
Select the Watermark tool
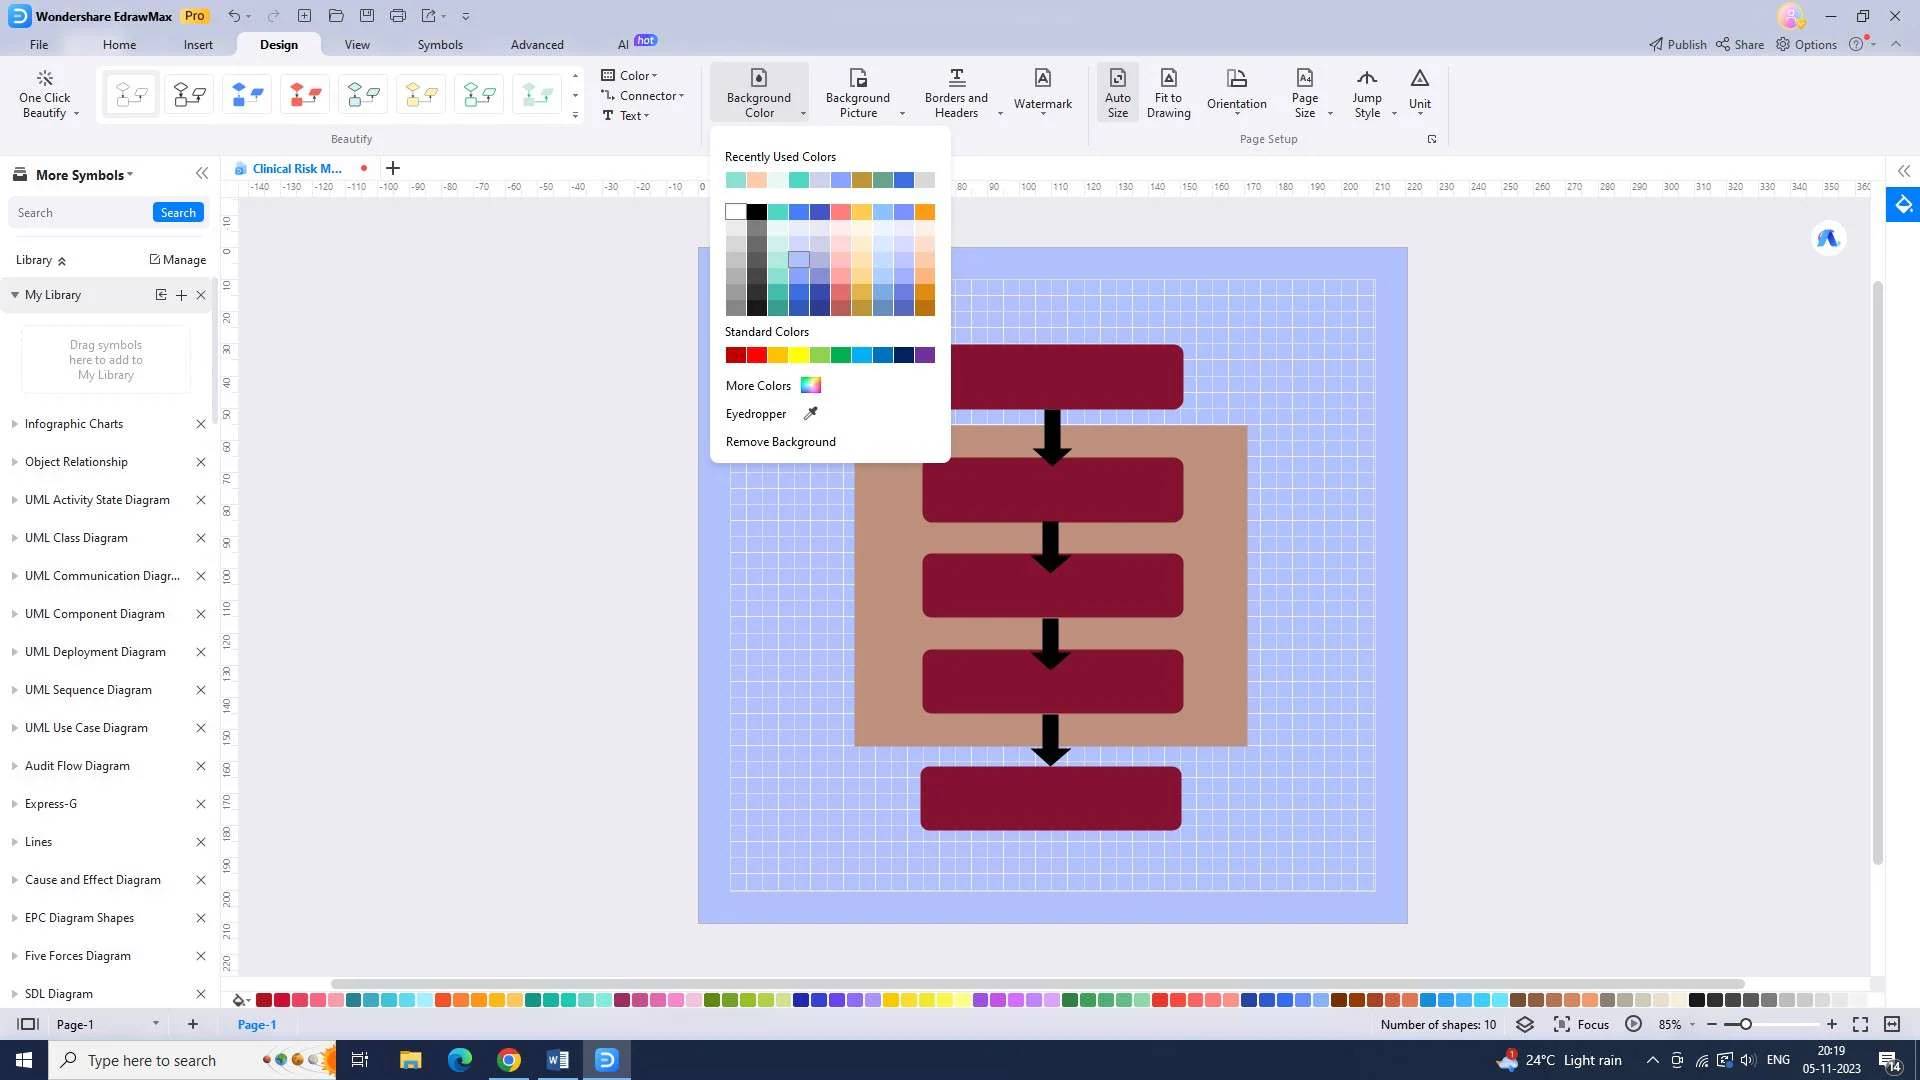1043,92
